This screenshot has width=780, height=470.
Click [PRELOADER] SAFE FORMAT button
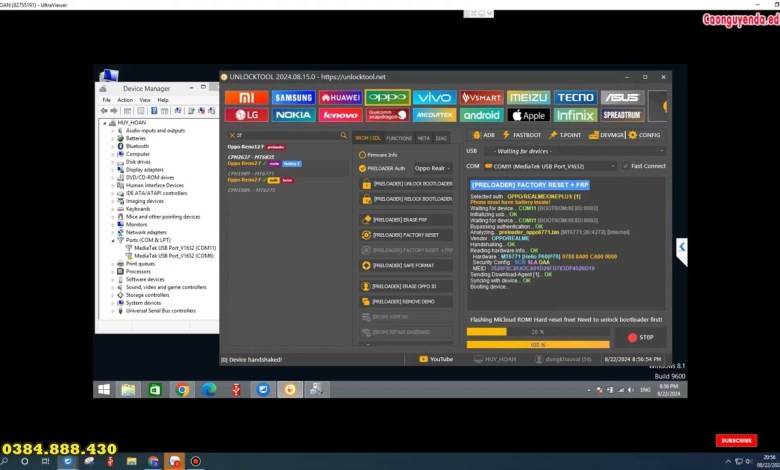click(406, 266)
